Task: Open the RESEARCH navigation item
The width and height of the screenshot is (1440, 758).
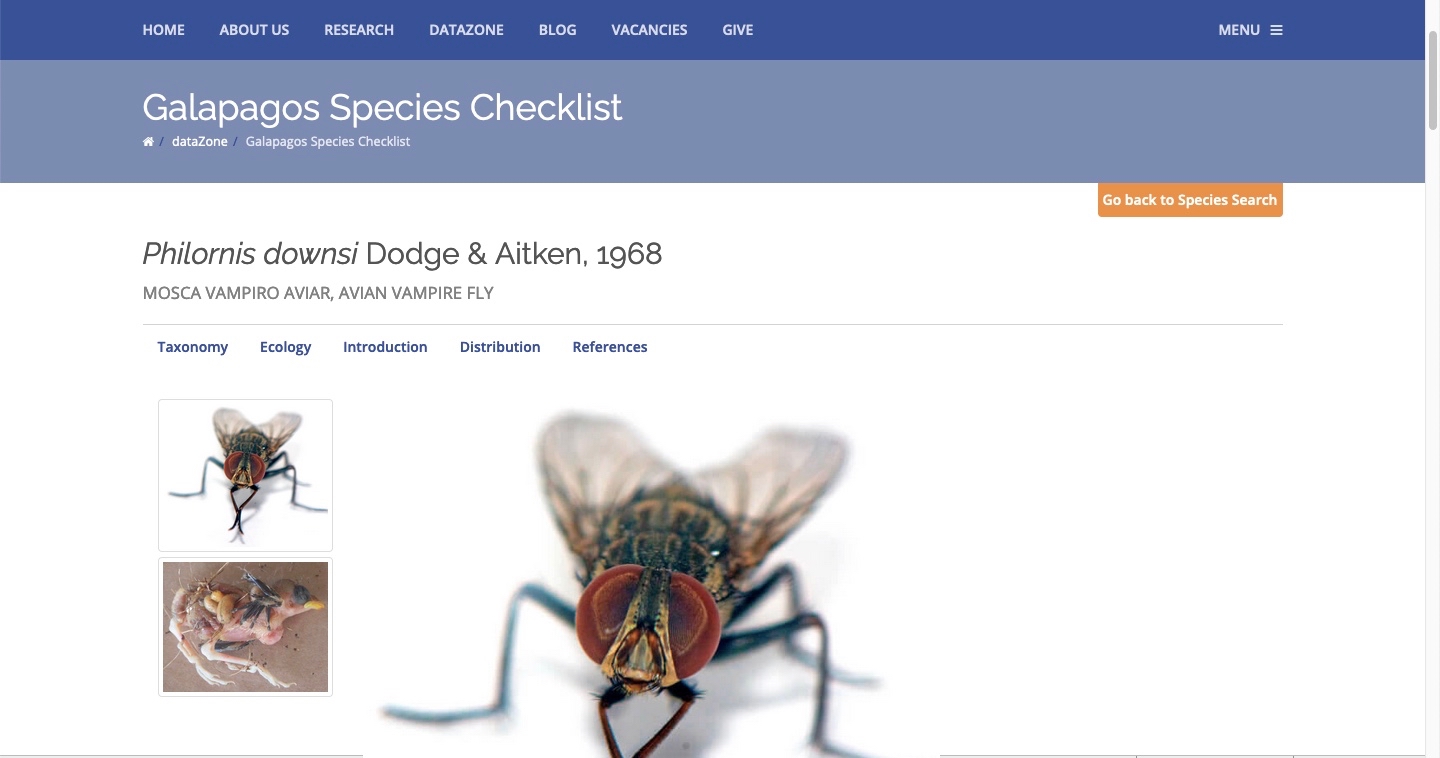Action: tap(359, 30)
